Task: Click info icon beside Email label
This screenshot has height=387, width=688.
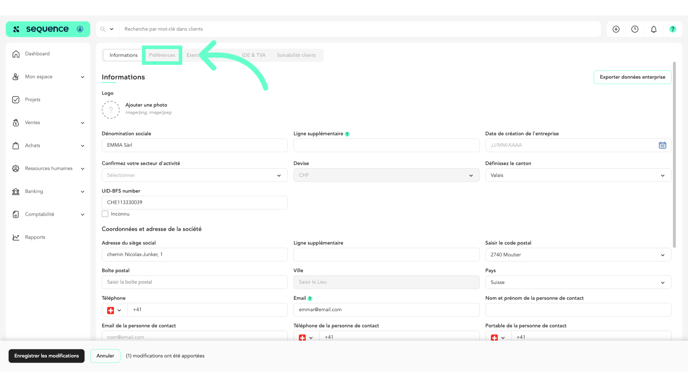Action: click(310, 299)
